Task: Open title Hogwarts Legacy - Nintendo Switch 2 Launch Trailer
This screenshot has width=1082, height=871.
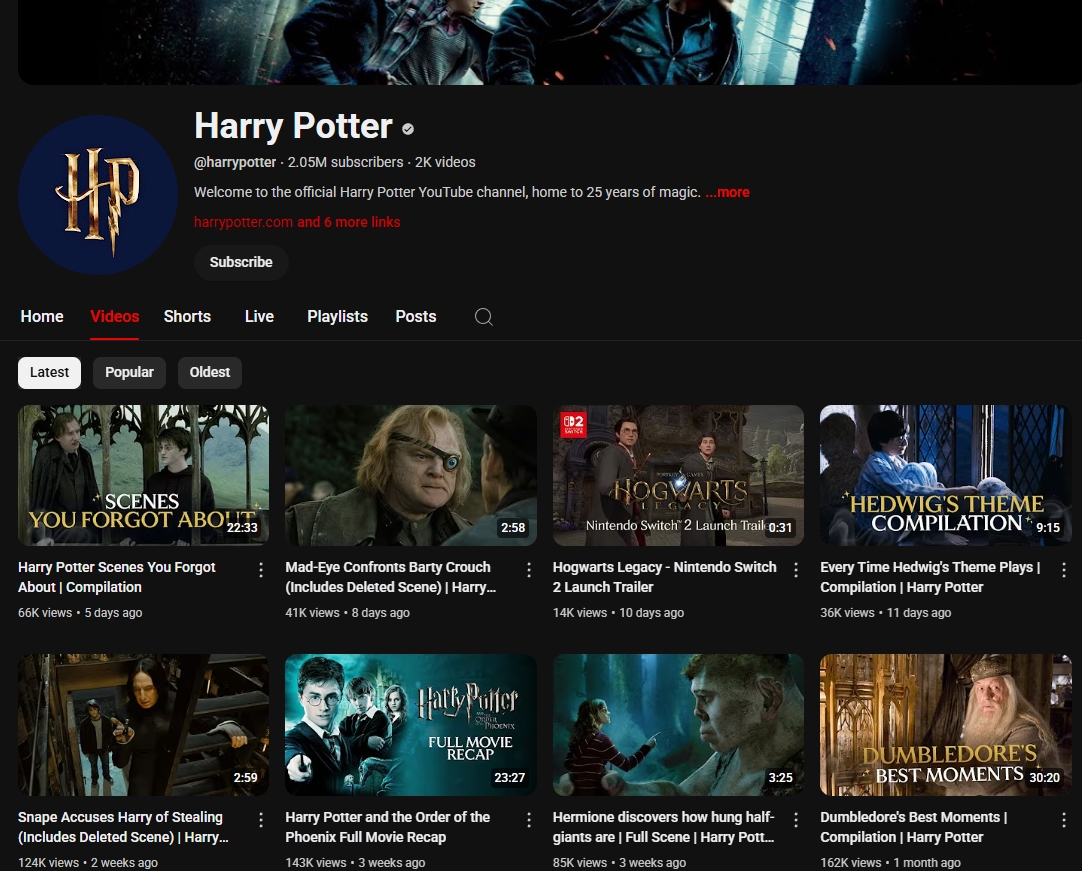Action: coord(665,577)
